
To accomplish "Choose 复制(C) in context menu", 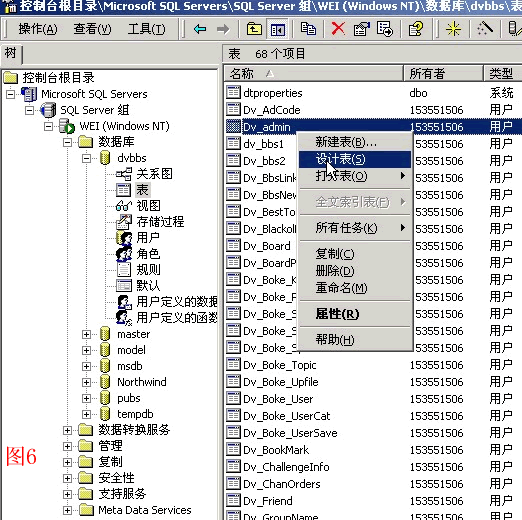I will (x=355, y=254).
